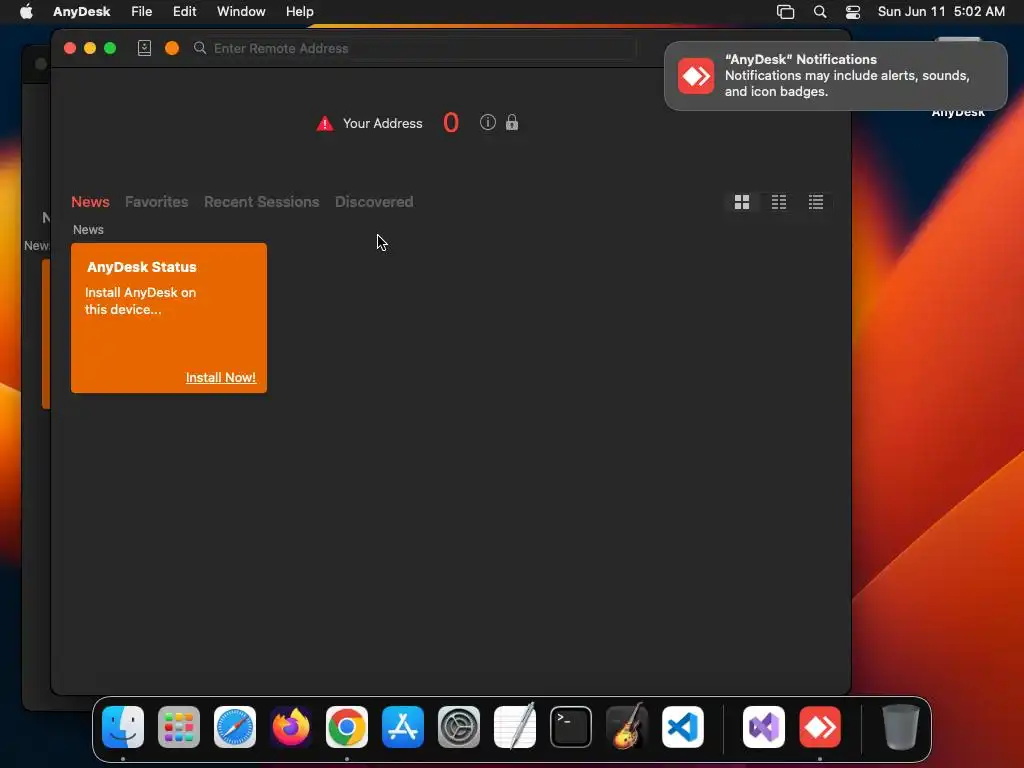Select the compact list view
Image resolution: width=1024 pixels, height=768 pixels.
778,202
